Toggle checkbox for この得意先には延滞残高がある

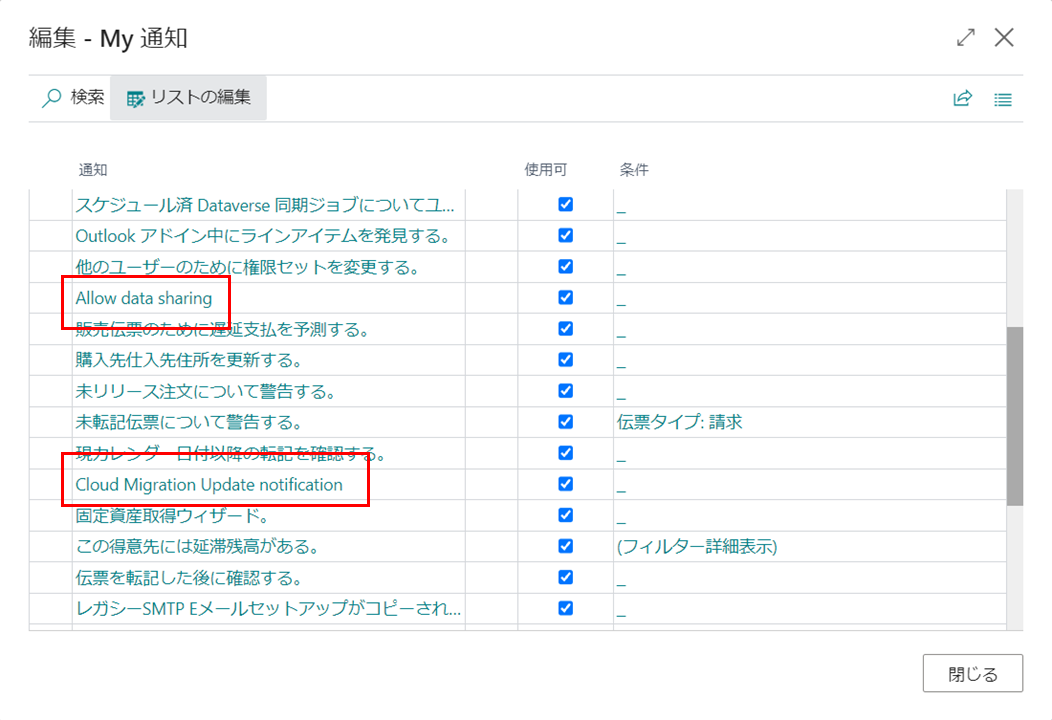click(x=566, y=546)
